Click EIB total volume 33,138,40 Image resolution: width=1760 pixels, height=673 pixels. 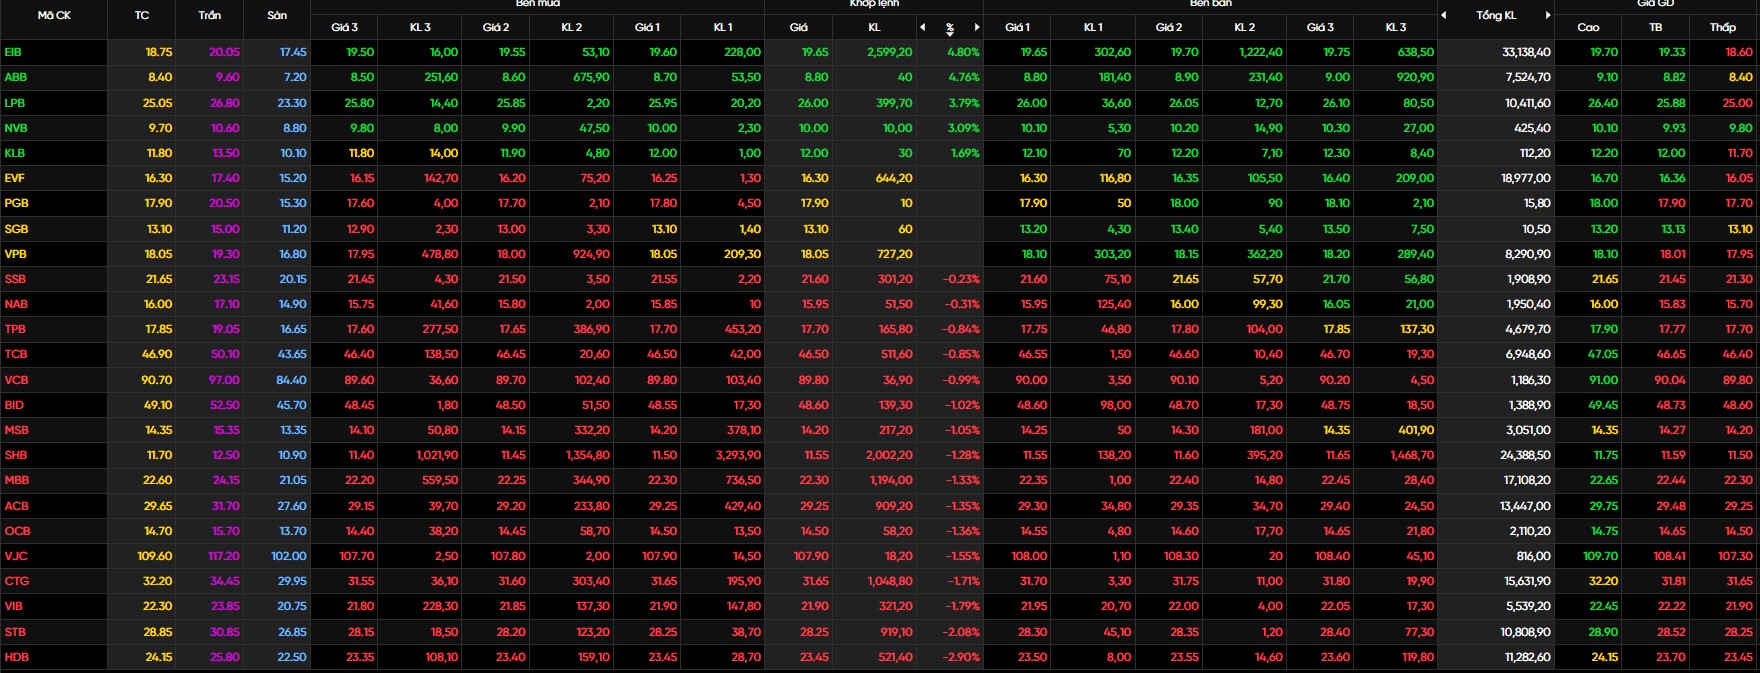[x=1526, y=52]
